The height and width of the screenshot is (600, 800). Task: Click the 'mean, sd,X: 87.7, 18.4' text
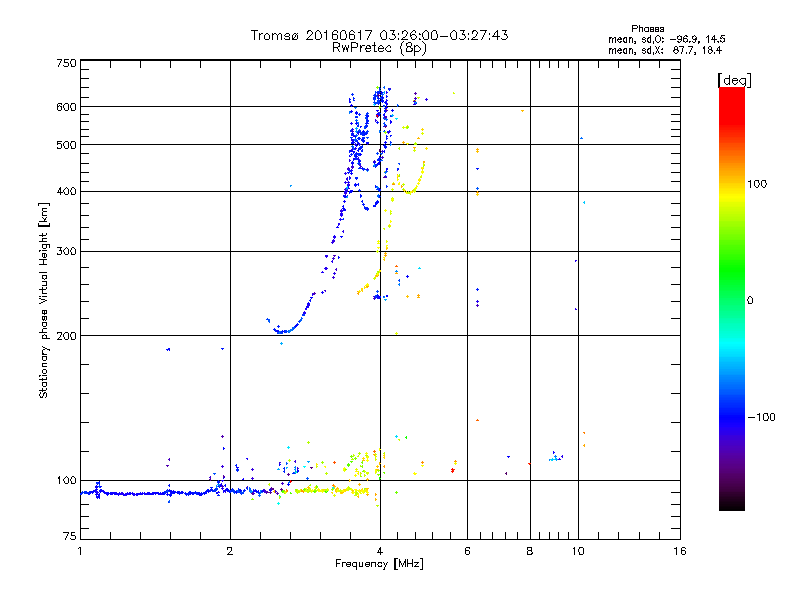[x=665, y=50]
